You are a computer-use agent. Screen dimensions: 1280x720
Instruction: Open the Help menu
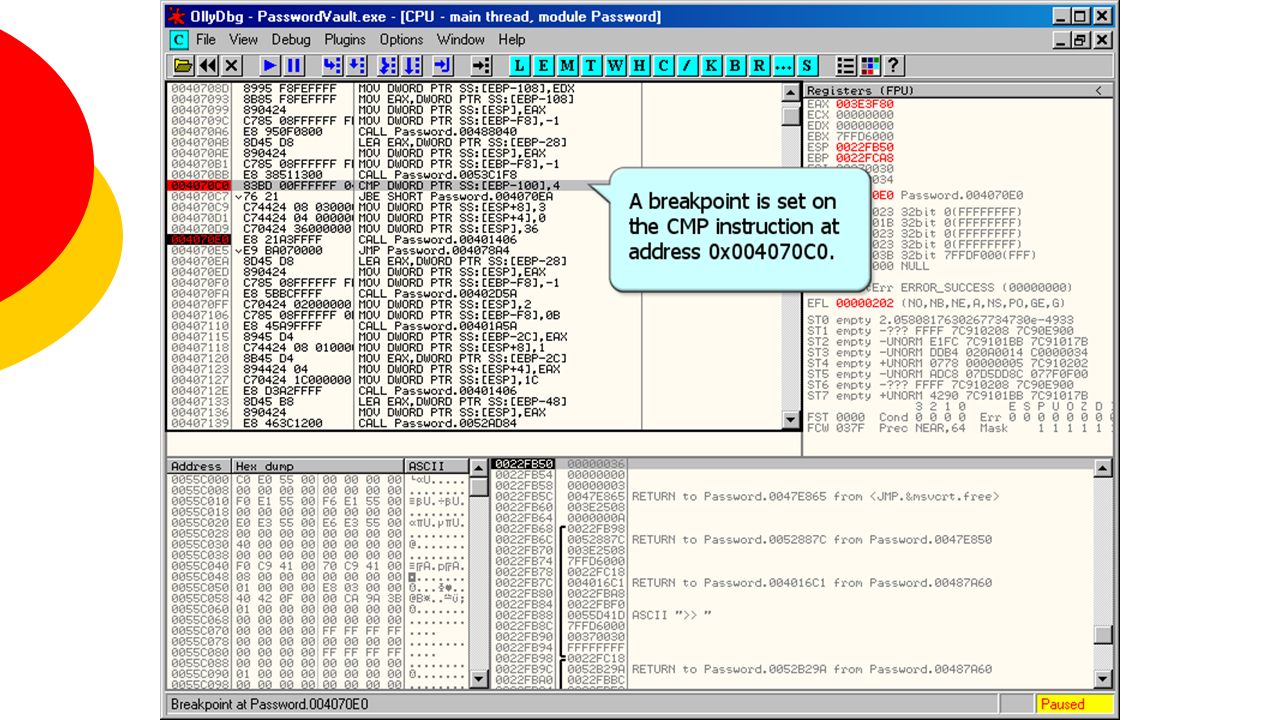[x=511, y=40]
